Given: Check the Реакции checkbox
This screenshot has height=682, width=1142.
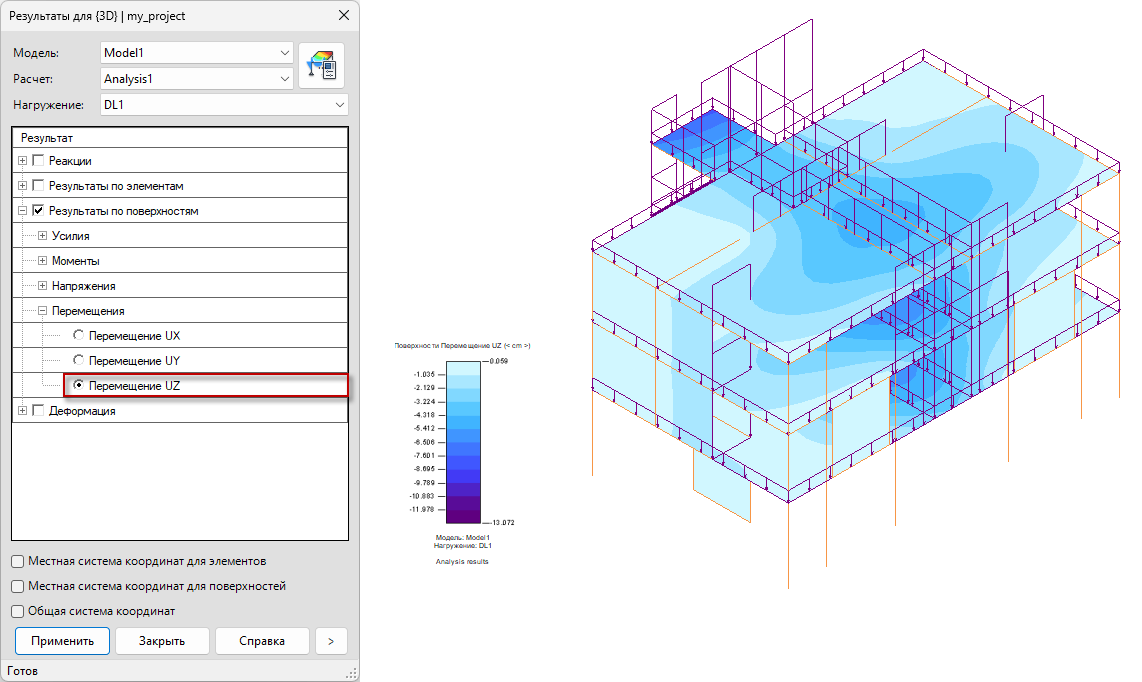Looking at the screenshot, I should [x=39, y=161].
